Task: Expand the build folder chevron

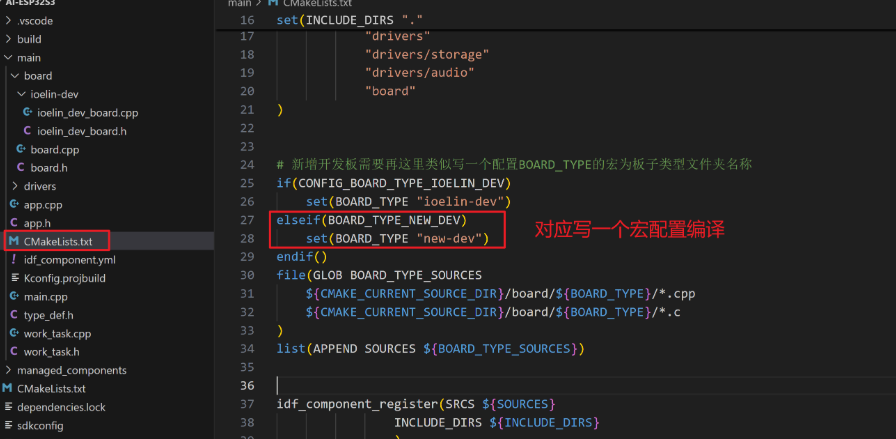Action: pos(8,39)
